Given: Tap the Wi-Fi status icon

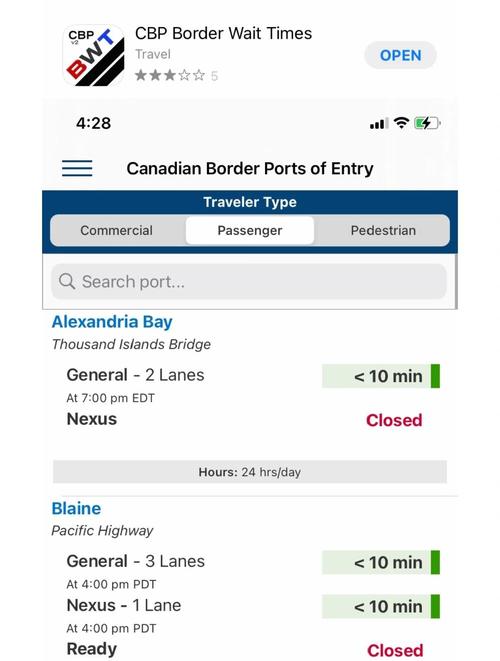Looking at the screenshot, I should click(401, 123).
